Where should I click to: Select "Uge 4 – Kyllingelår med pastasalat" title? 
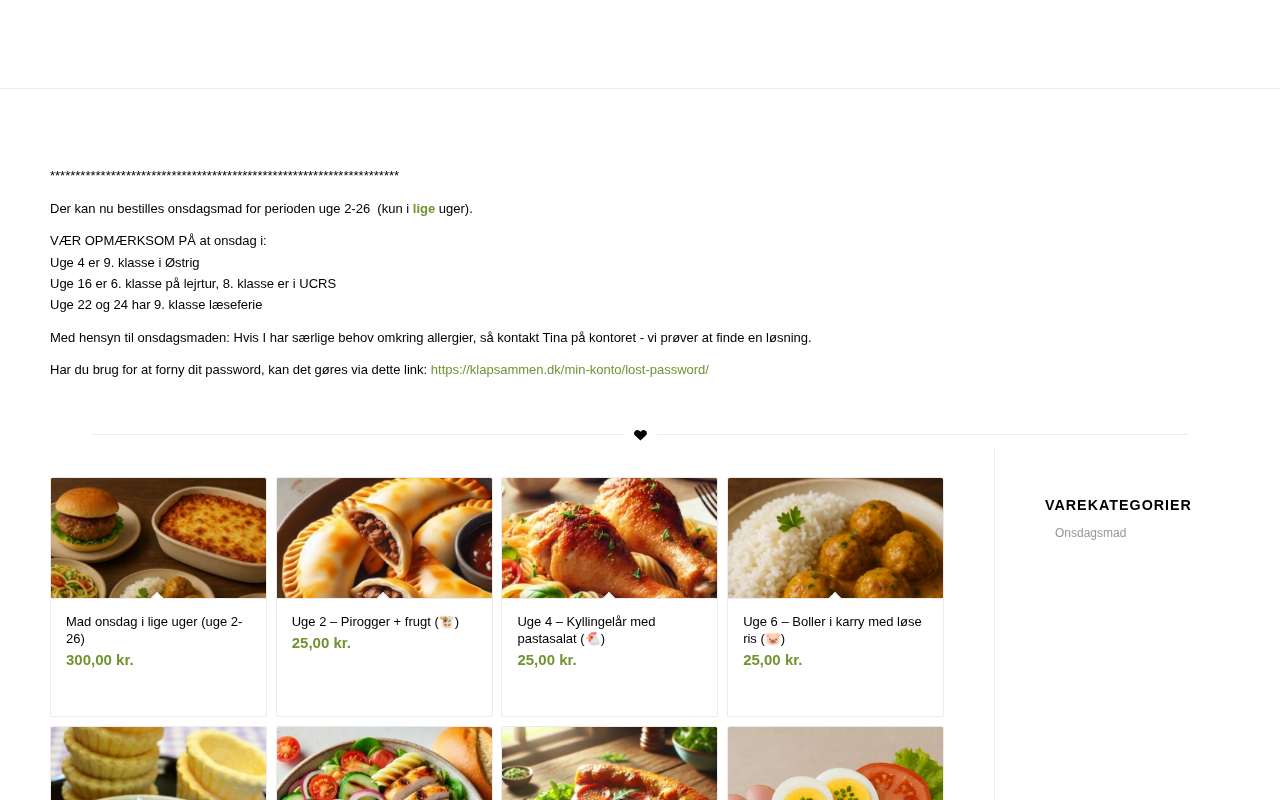pyautogui.click(x=586, y=630)
